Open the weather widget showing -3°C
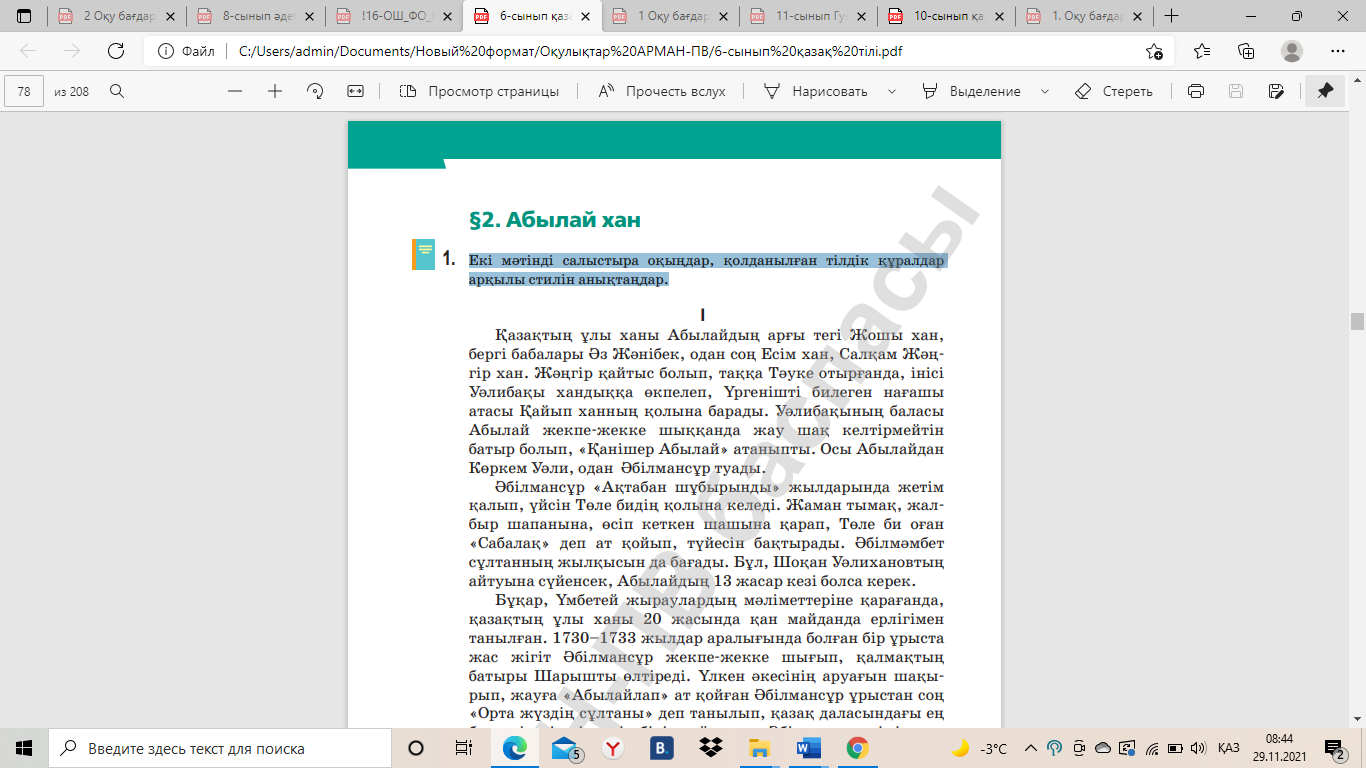The height and width of the screenshot is (768, 1366). tap(980, 748)
